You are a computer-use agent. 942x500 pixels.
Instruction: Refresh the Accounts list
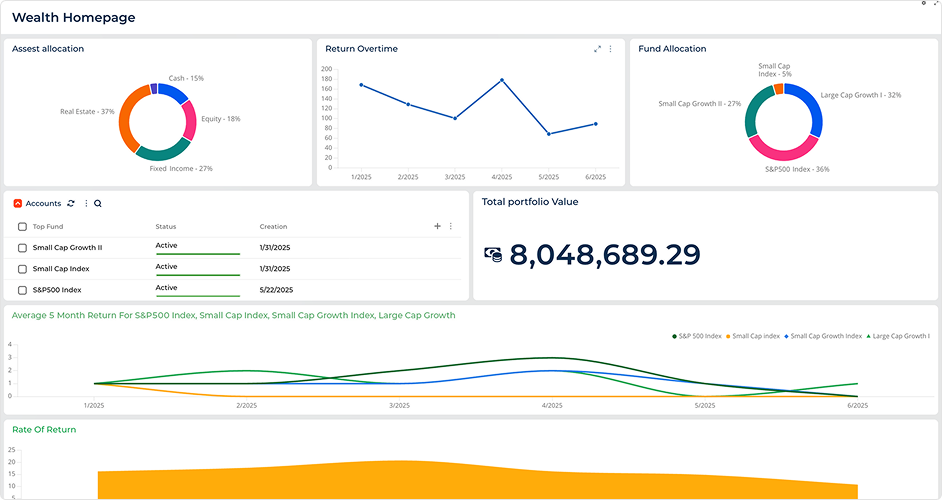coord(71,203)
